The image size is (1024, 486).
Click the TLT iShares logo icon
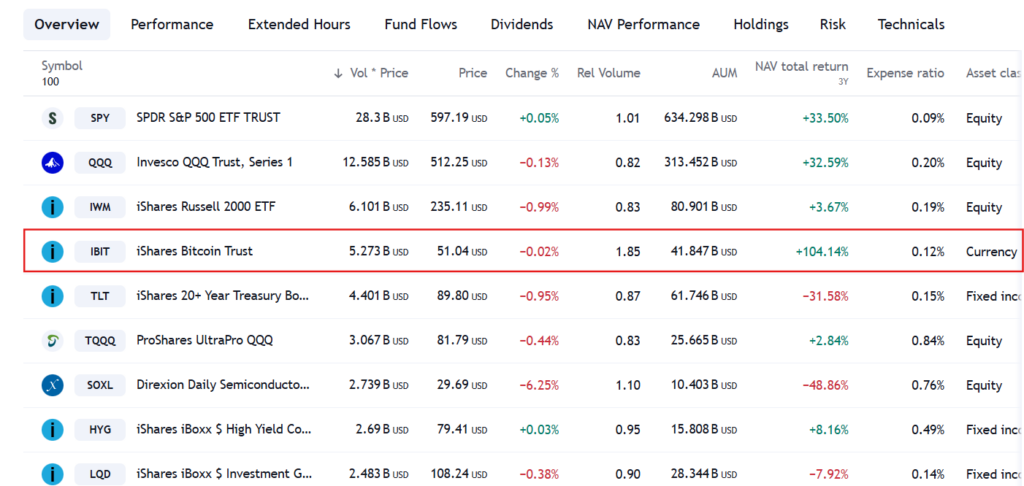click(x=52, y=296)
